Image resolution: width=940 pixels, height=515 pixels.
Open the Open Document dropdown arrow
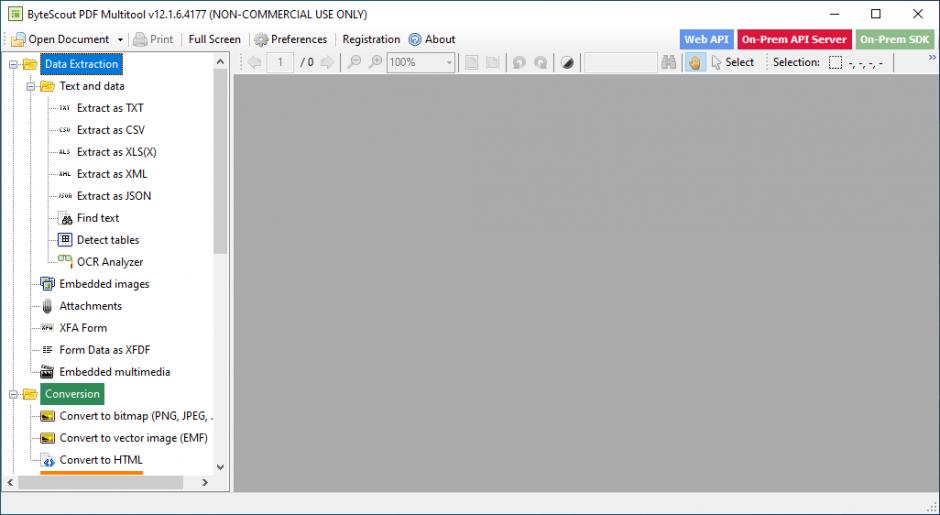120,40
